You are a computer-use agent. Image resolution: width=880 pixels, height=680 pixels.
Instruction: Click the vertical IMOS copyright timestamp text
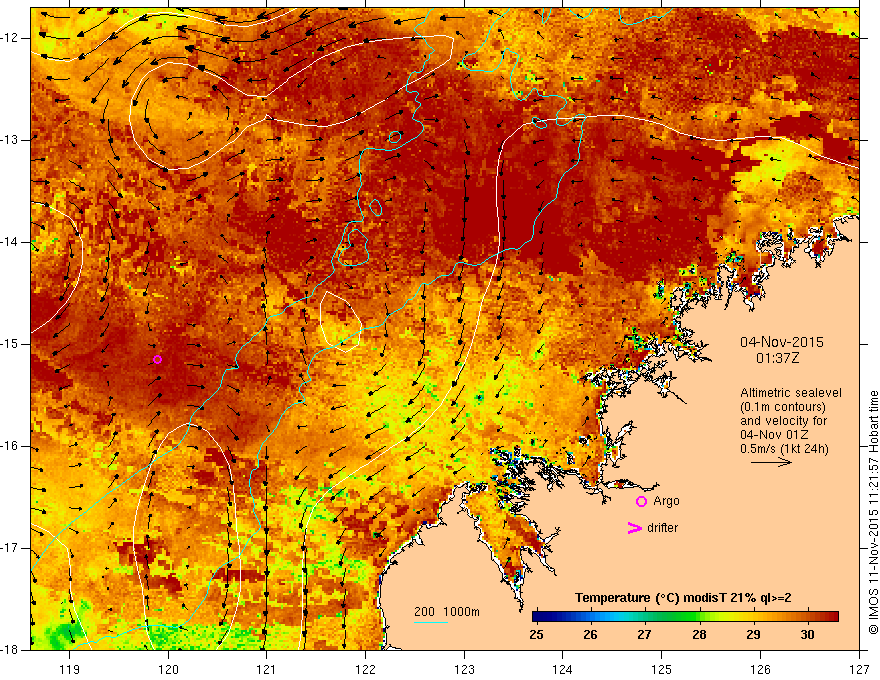(x=873, y=513)
